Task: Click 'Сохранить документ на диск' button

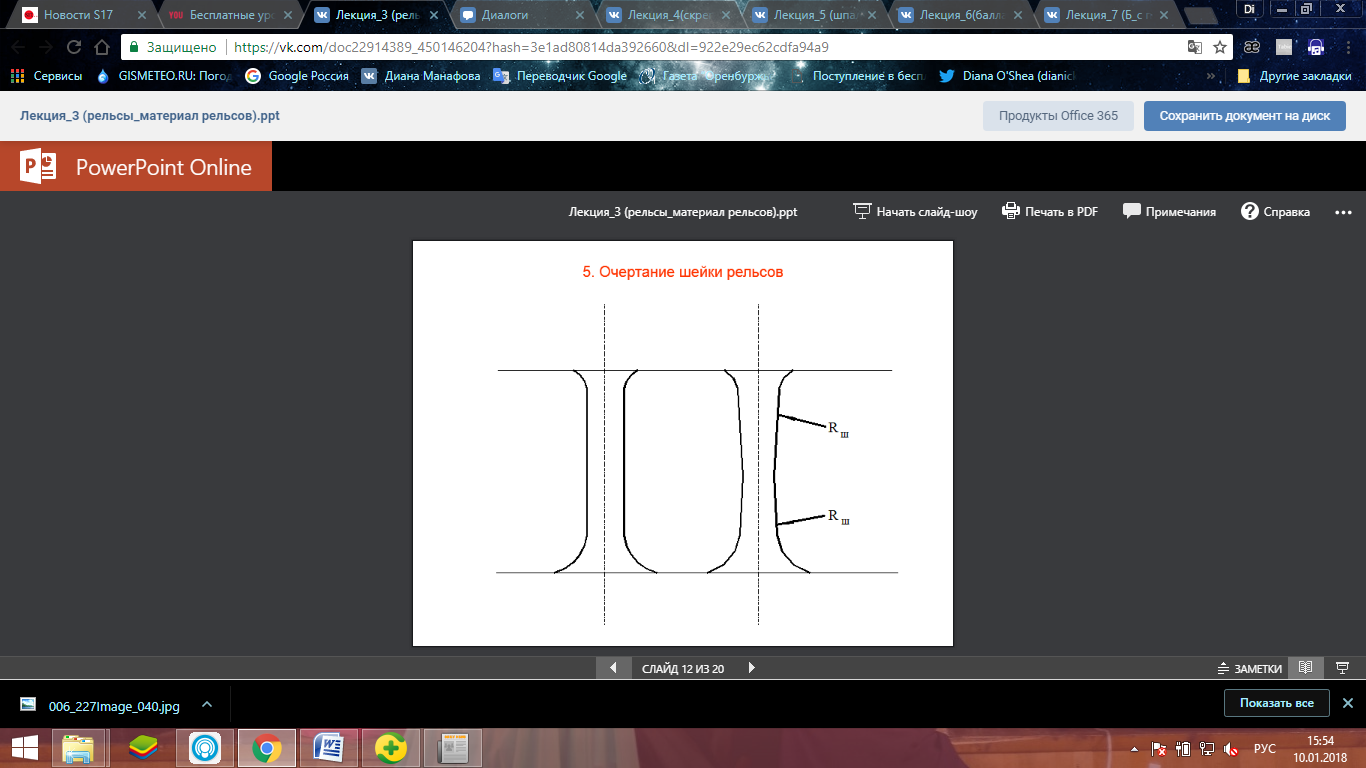Action: (1244, 116)
